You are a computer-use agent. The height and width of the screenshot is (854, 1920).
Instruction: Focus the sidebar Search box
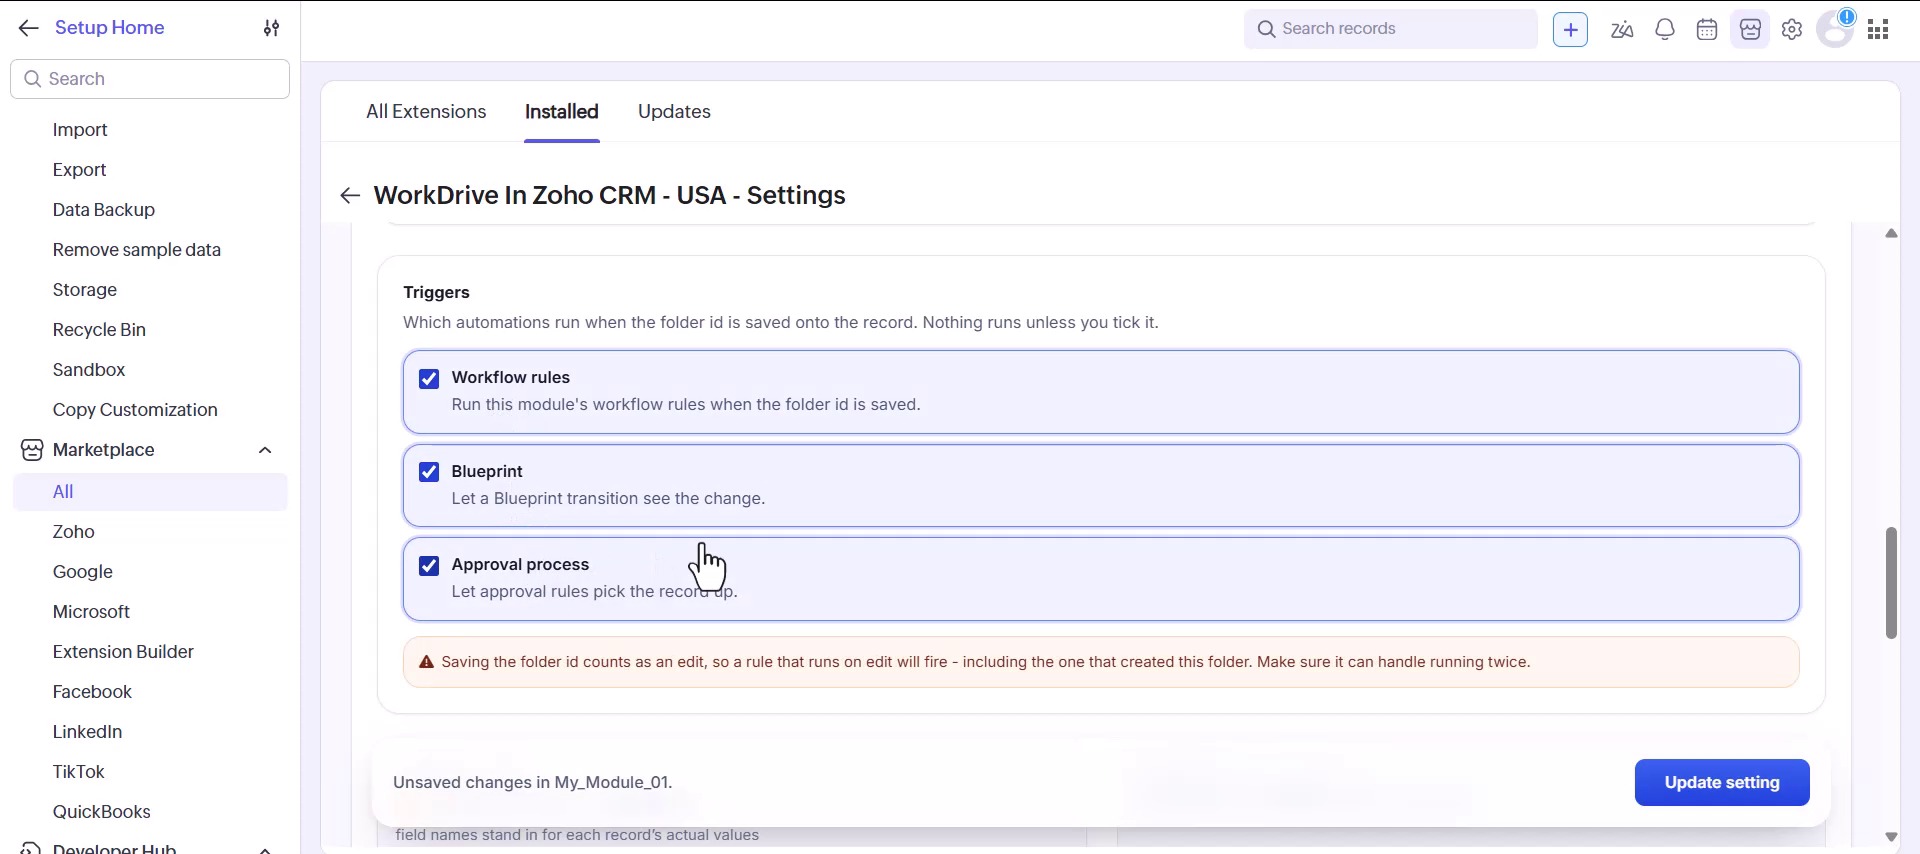150,79
